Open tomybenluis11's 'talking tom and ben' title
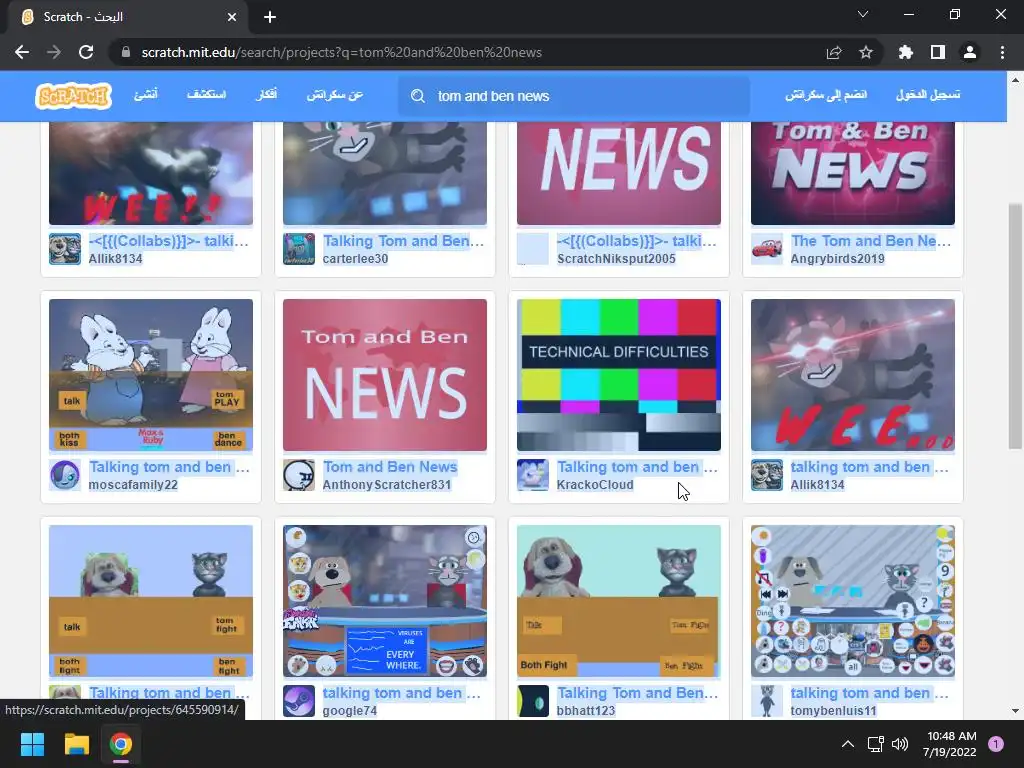1024x768 pixels. click(x=869, y=693)
